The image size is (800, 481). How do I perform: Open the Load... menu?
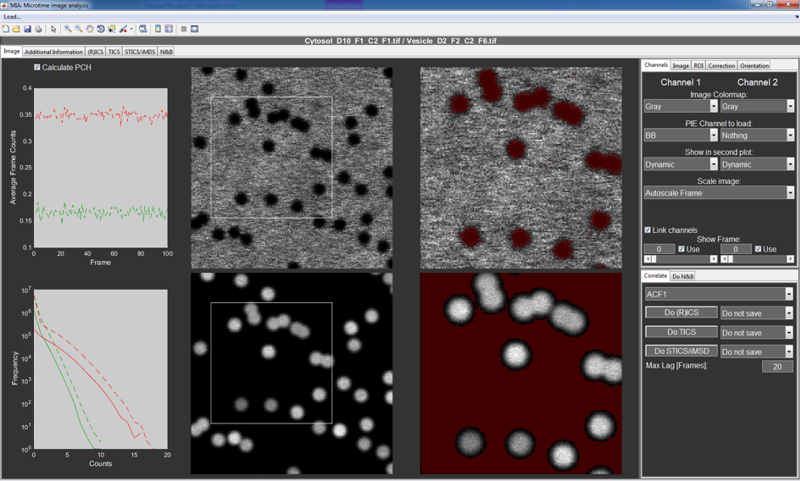click(13, 16)
